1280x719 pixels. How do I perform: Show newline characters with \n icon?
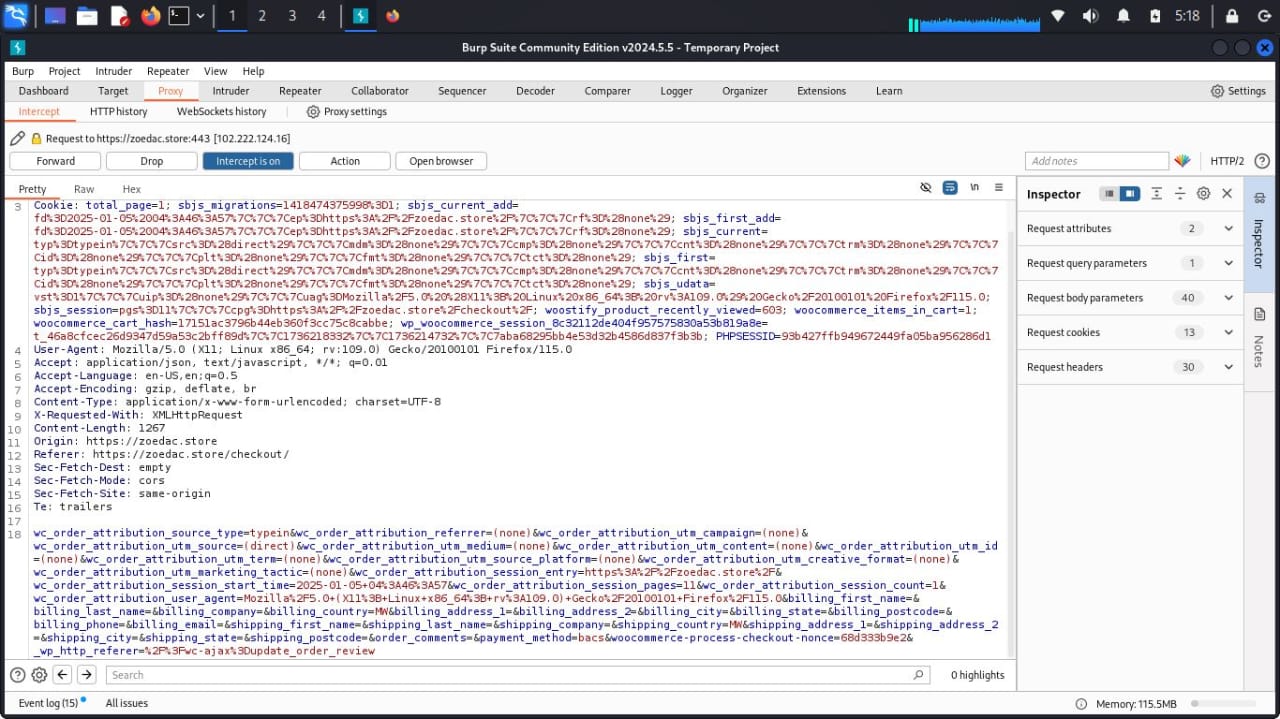974,188
